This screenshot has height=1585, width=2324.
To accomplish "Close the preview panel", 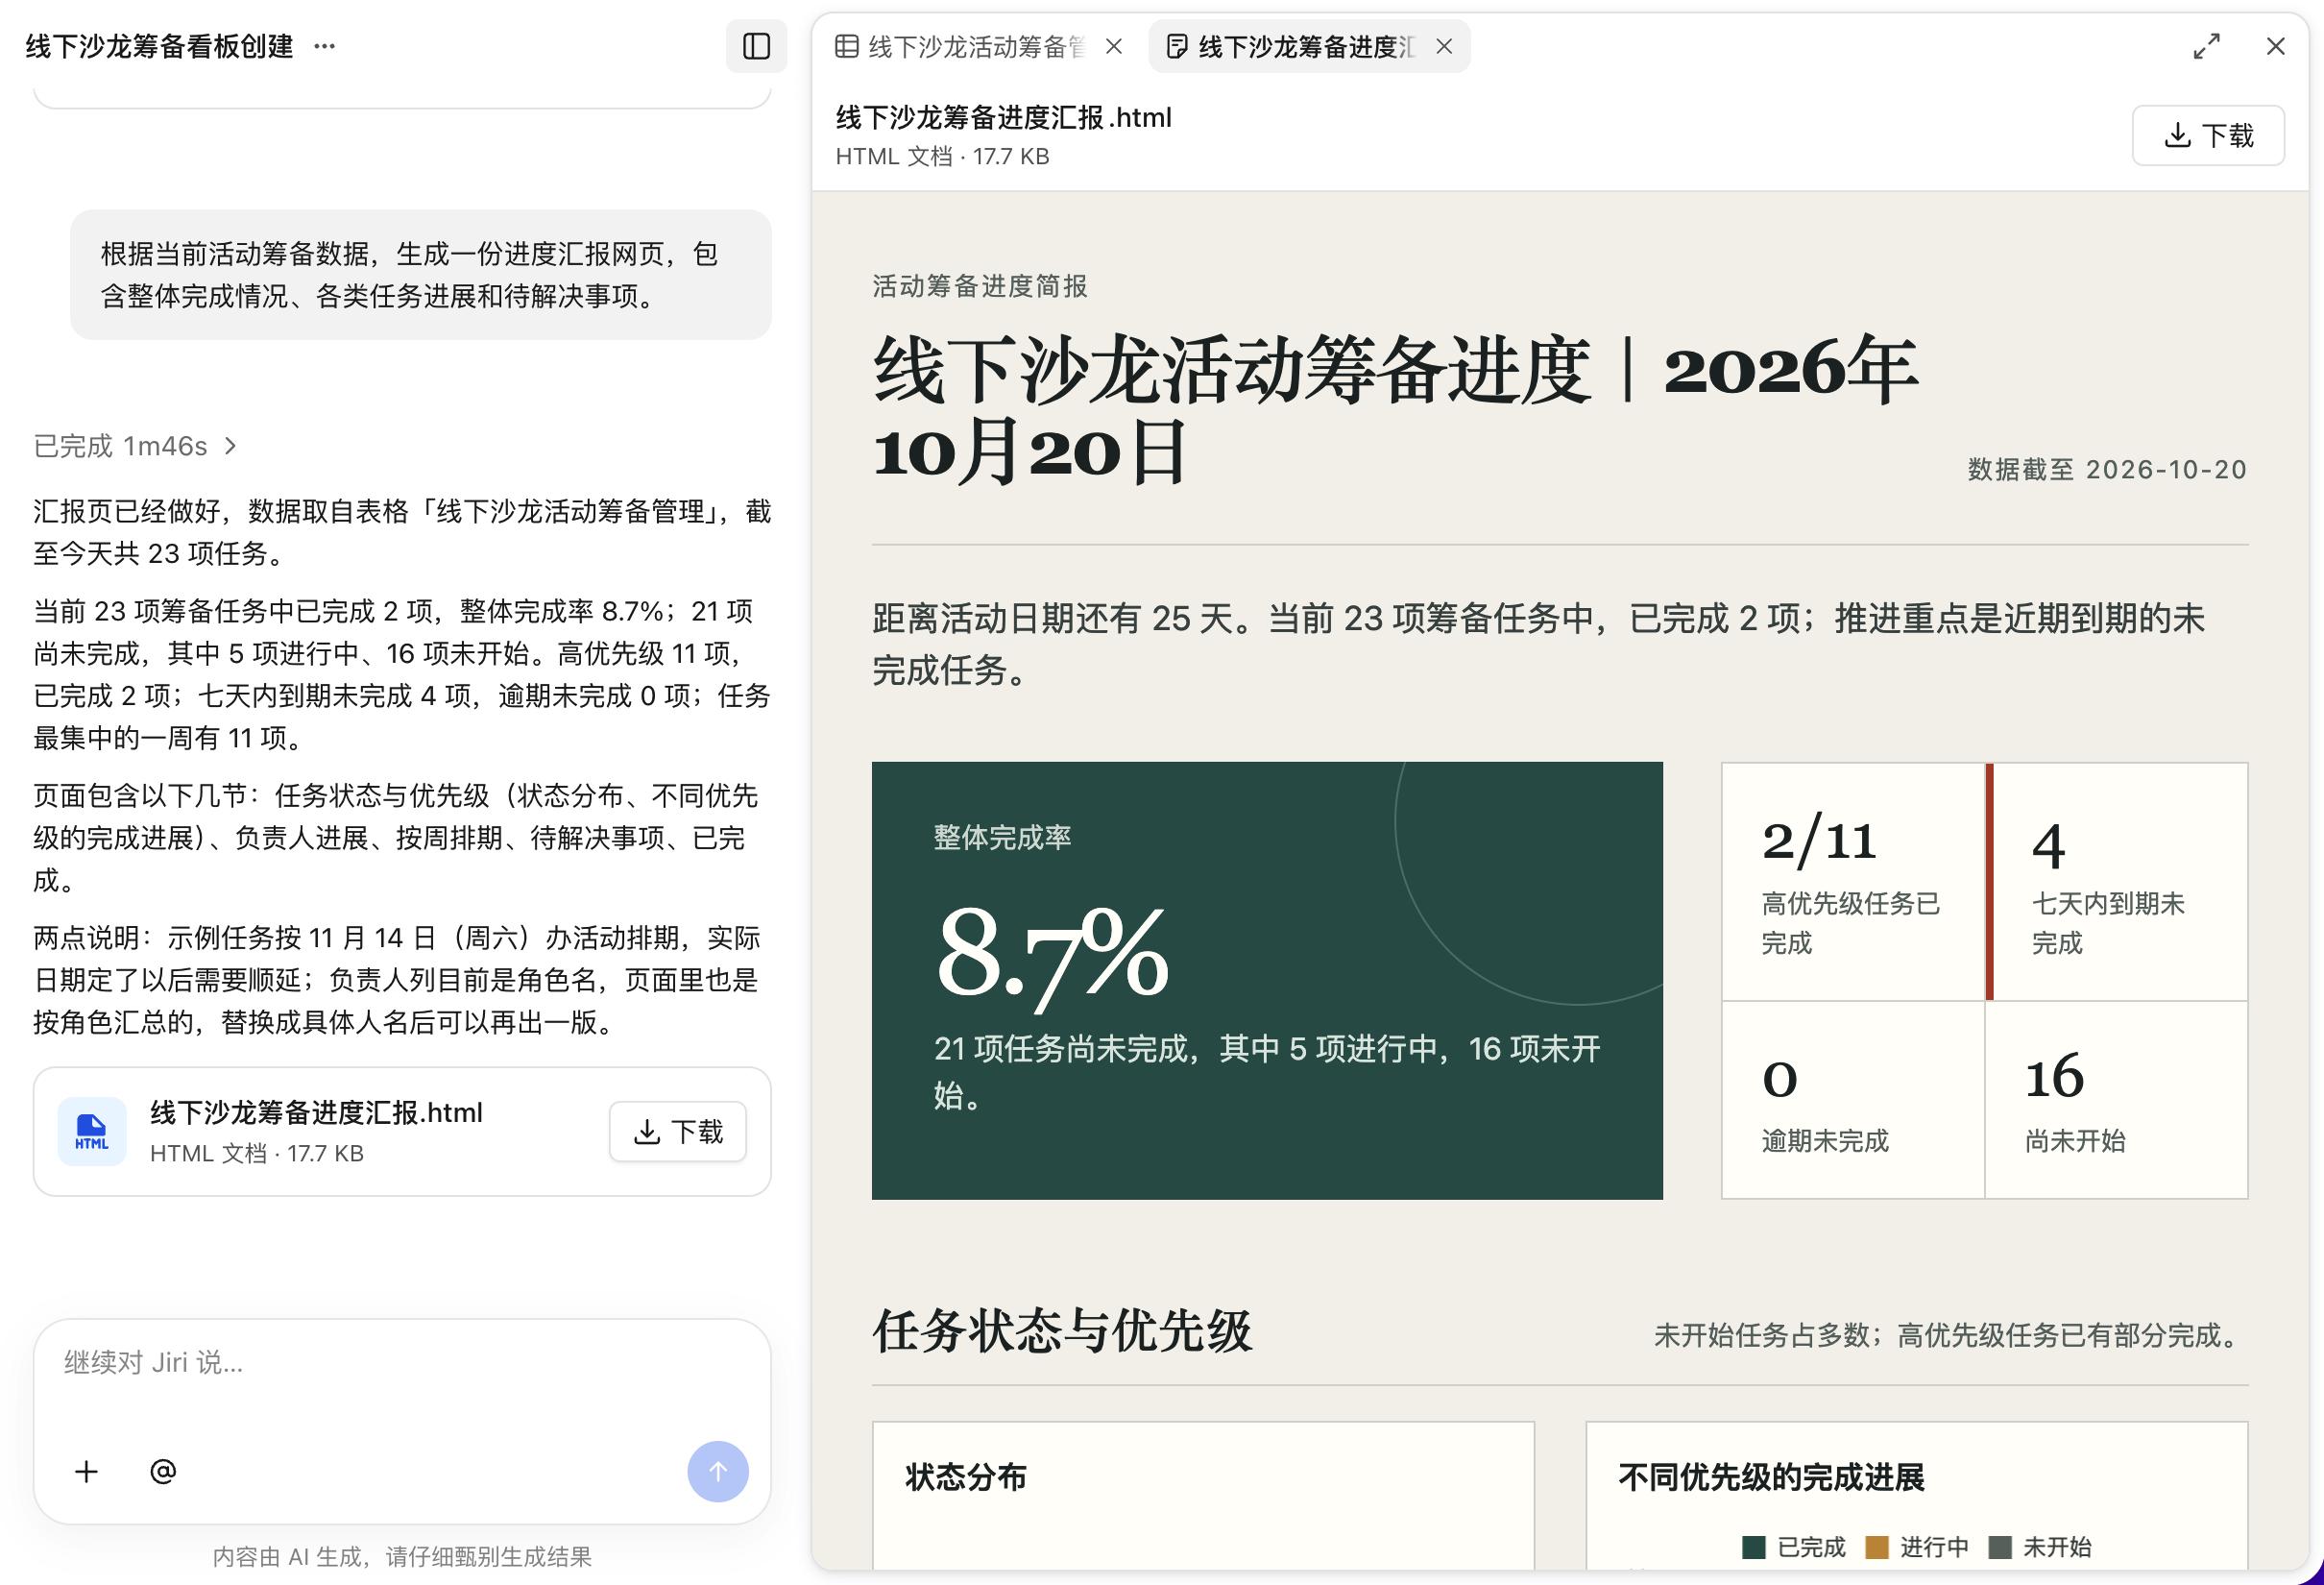I will [x=2276, y=46].
